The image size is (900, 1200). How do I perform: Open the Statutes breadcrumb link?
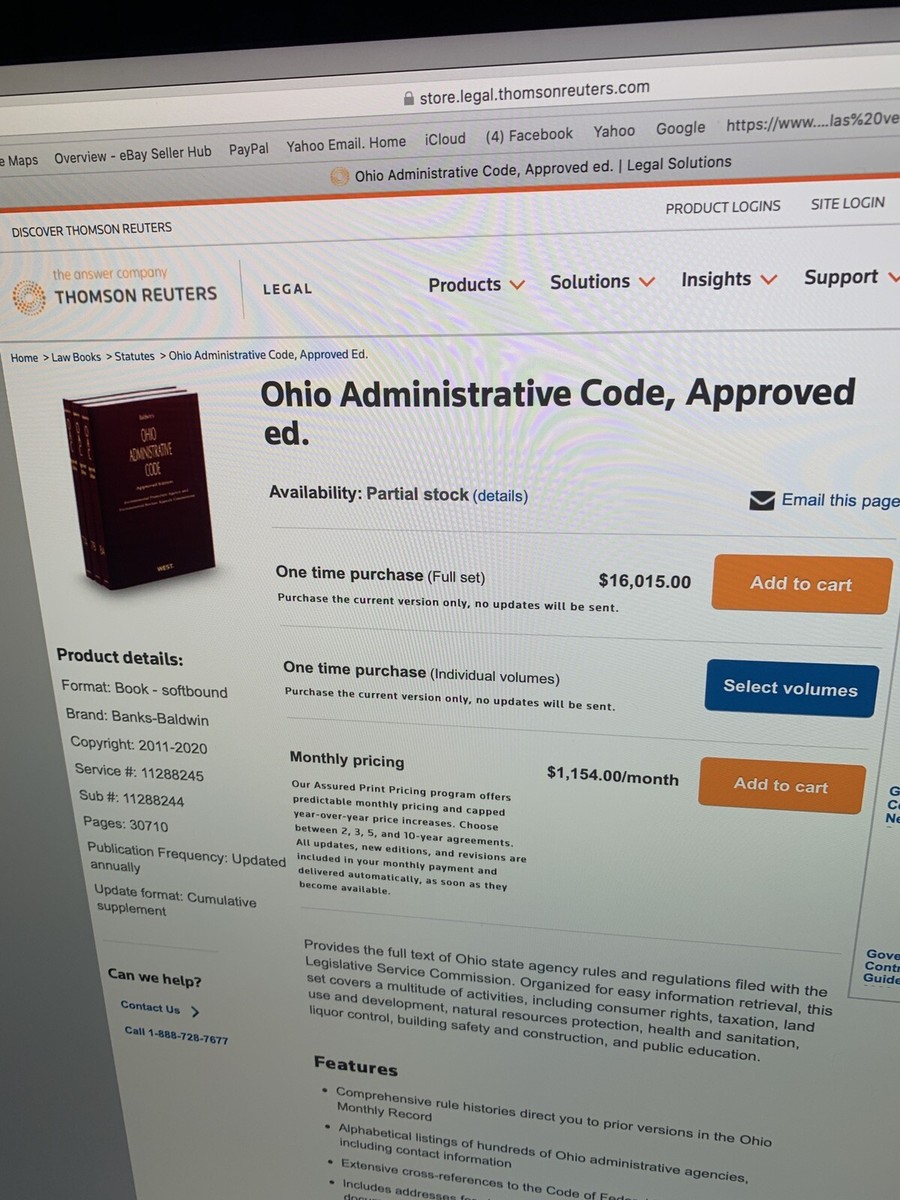[135, 356]
